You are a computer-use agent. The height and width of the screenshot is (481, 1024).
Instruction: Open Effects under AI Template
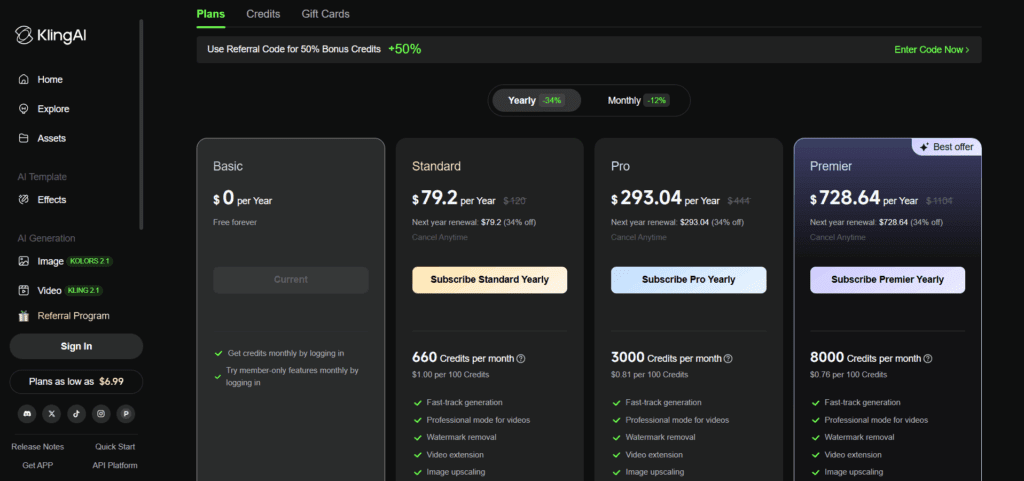[x=42, y=200]
